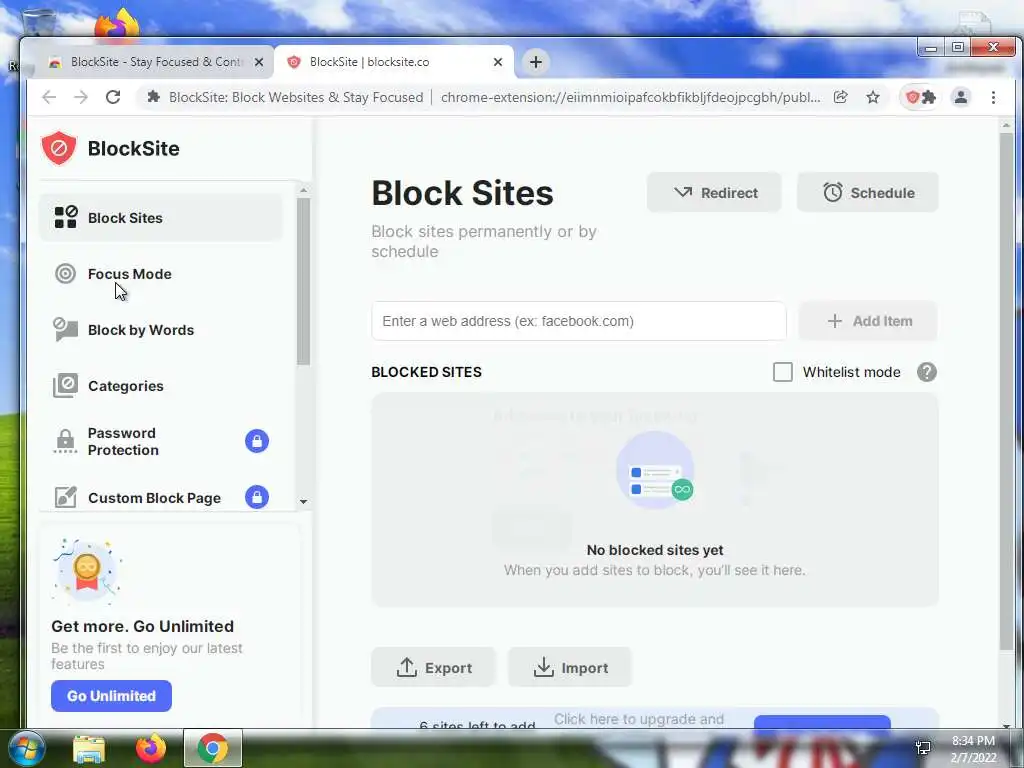The height and width of the screenshot is (768, 1024).
Task: Click the Block Sites grid icon in sidebar
Action: point(65,217)
